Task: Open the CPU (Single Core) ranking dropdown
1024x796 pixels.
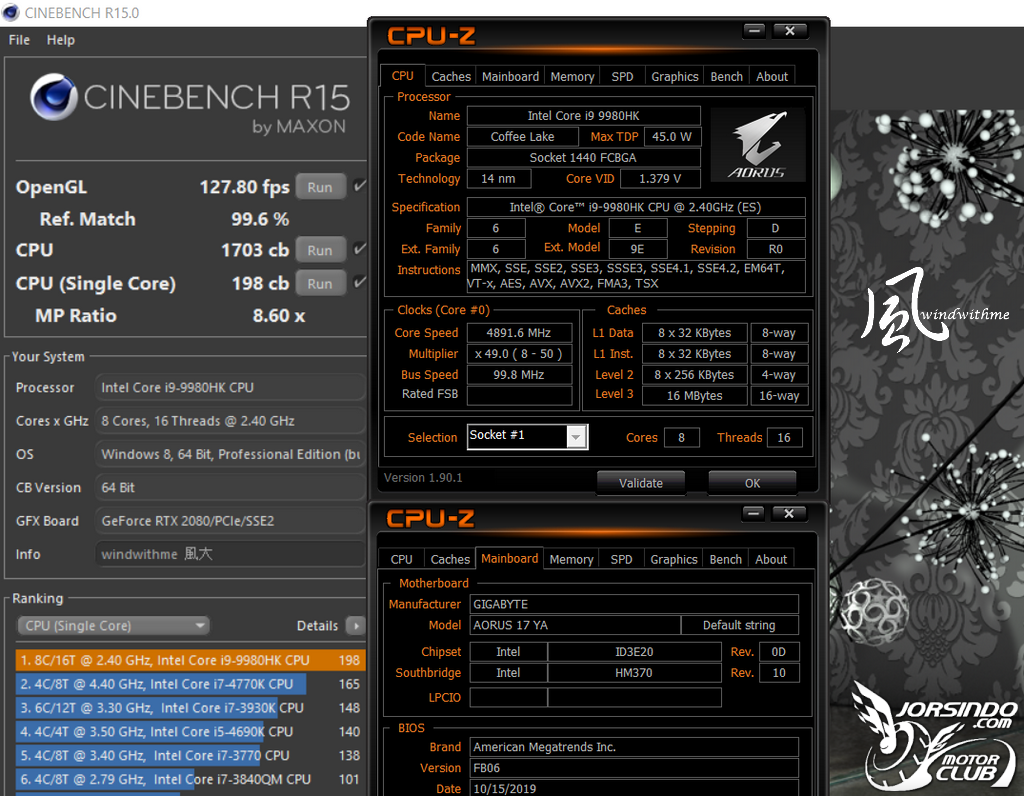Action: [x=113, y=626]
